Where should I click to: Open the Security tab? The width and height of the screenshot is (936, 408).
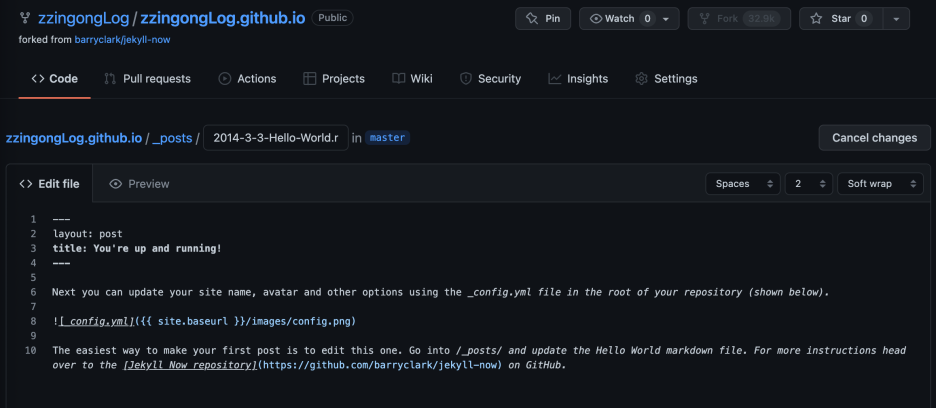(x=490, y=79)
